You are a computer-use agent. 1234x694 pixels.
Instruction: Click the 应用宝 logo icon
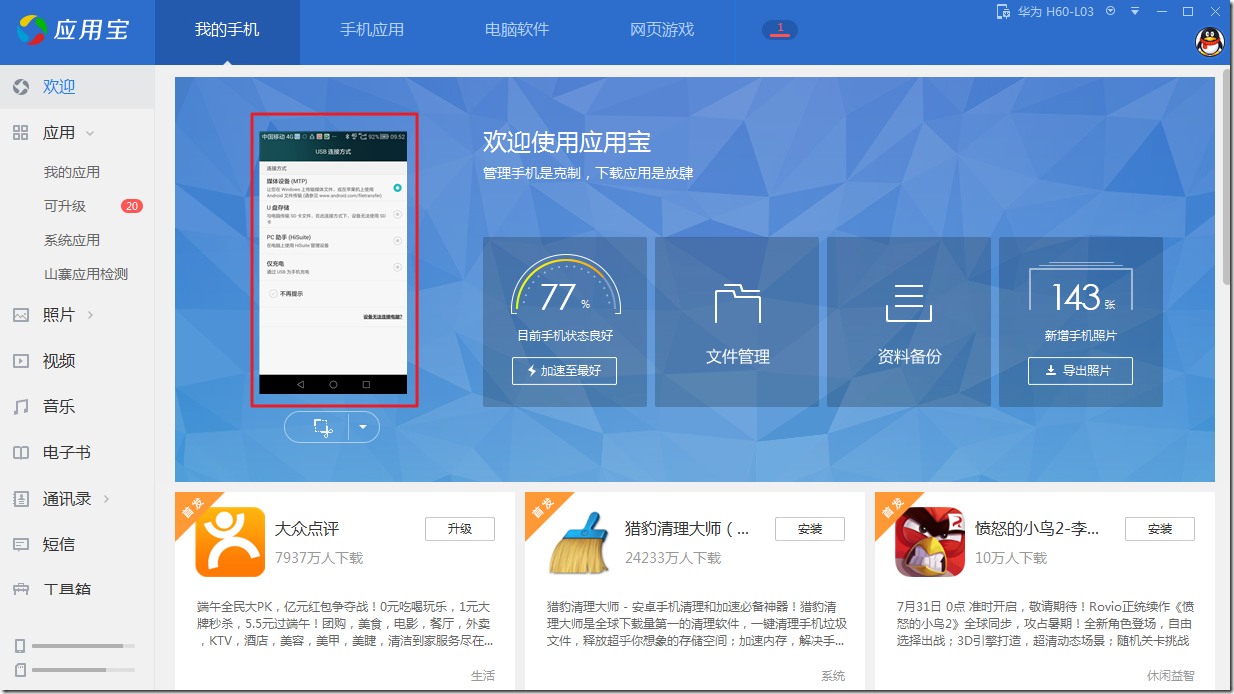click(x=31, y=30)
